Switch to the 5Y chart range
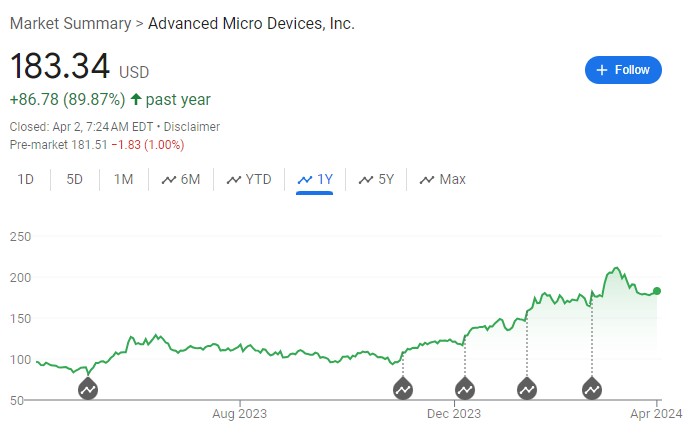This screenshot has width=699, height=436. click(x=376, y=180)
